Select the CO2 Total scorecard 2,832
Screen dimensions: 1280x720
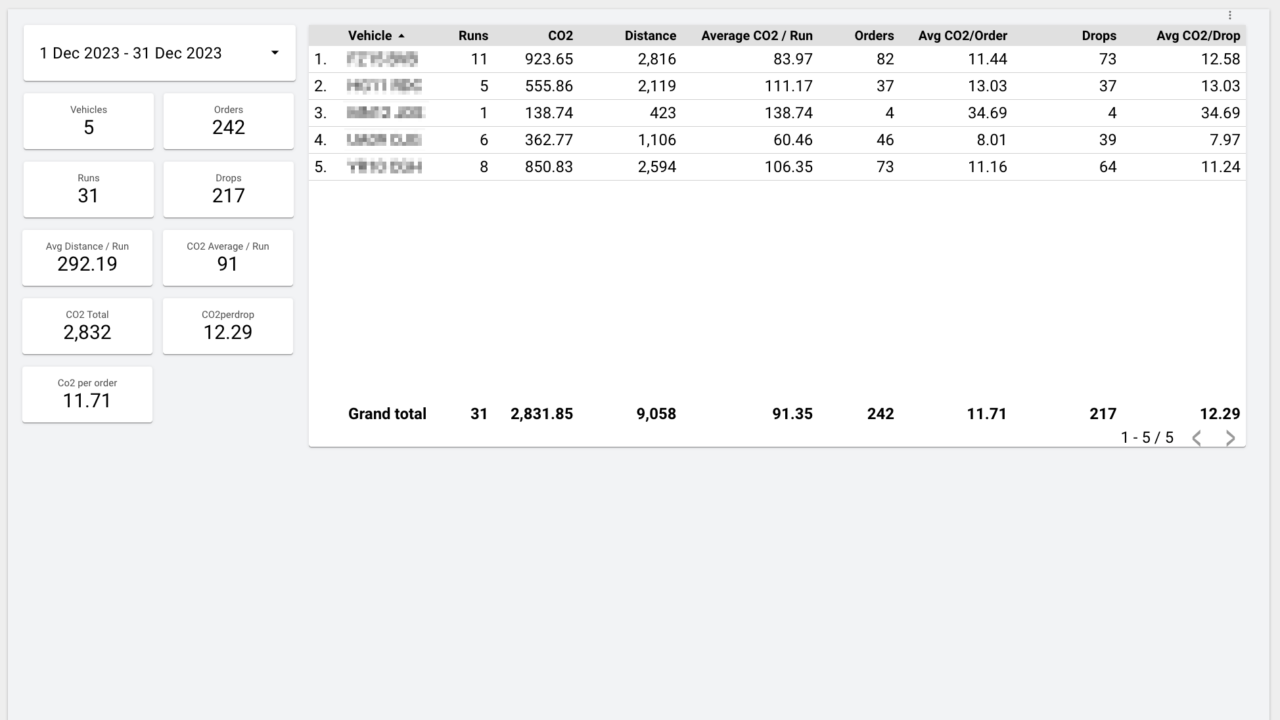(87, 325)
